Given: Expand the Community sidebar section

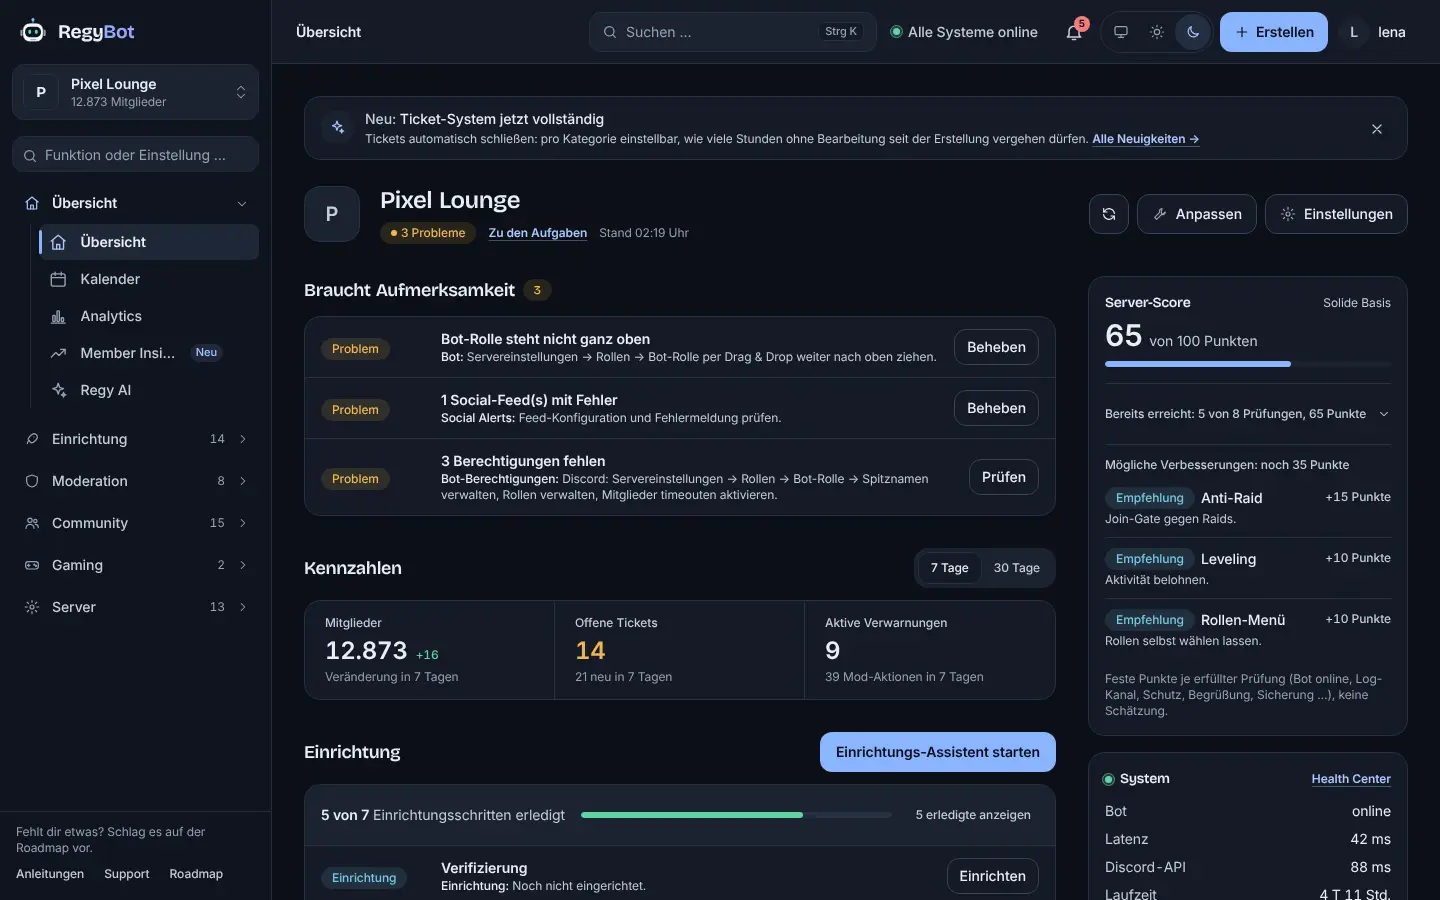Looking at the screenshot, I should pos(135,523).
